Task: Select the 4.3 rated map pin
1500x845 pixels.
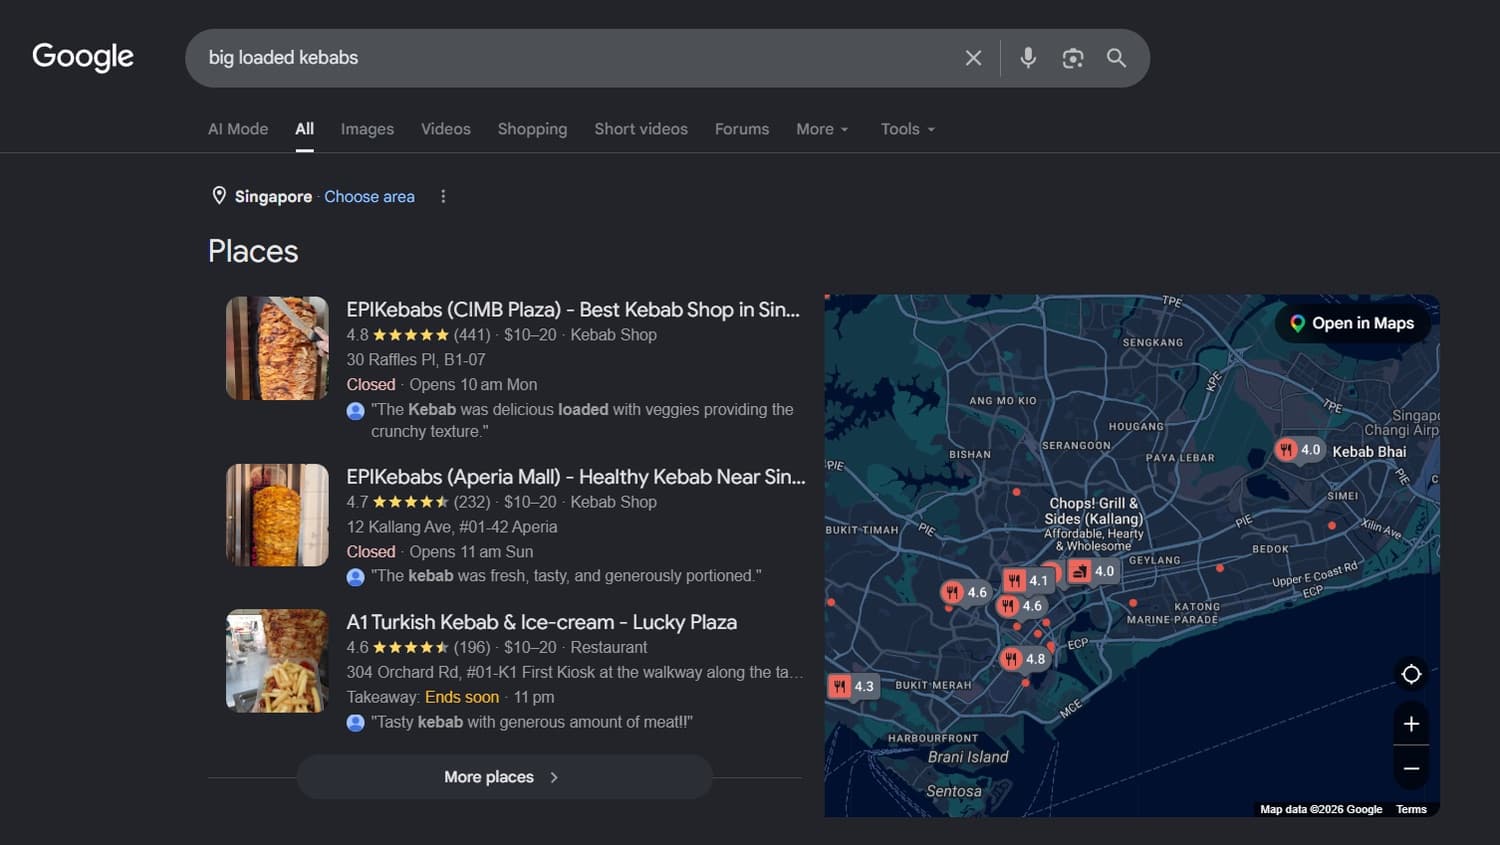Action: pyautogui.click(x=852, y=686)
